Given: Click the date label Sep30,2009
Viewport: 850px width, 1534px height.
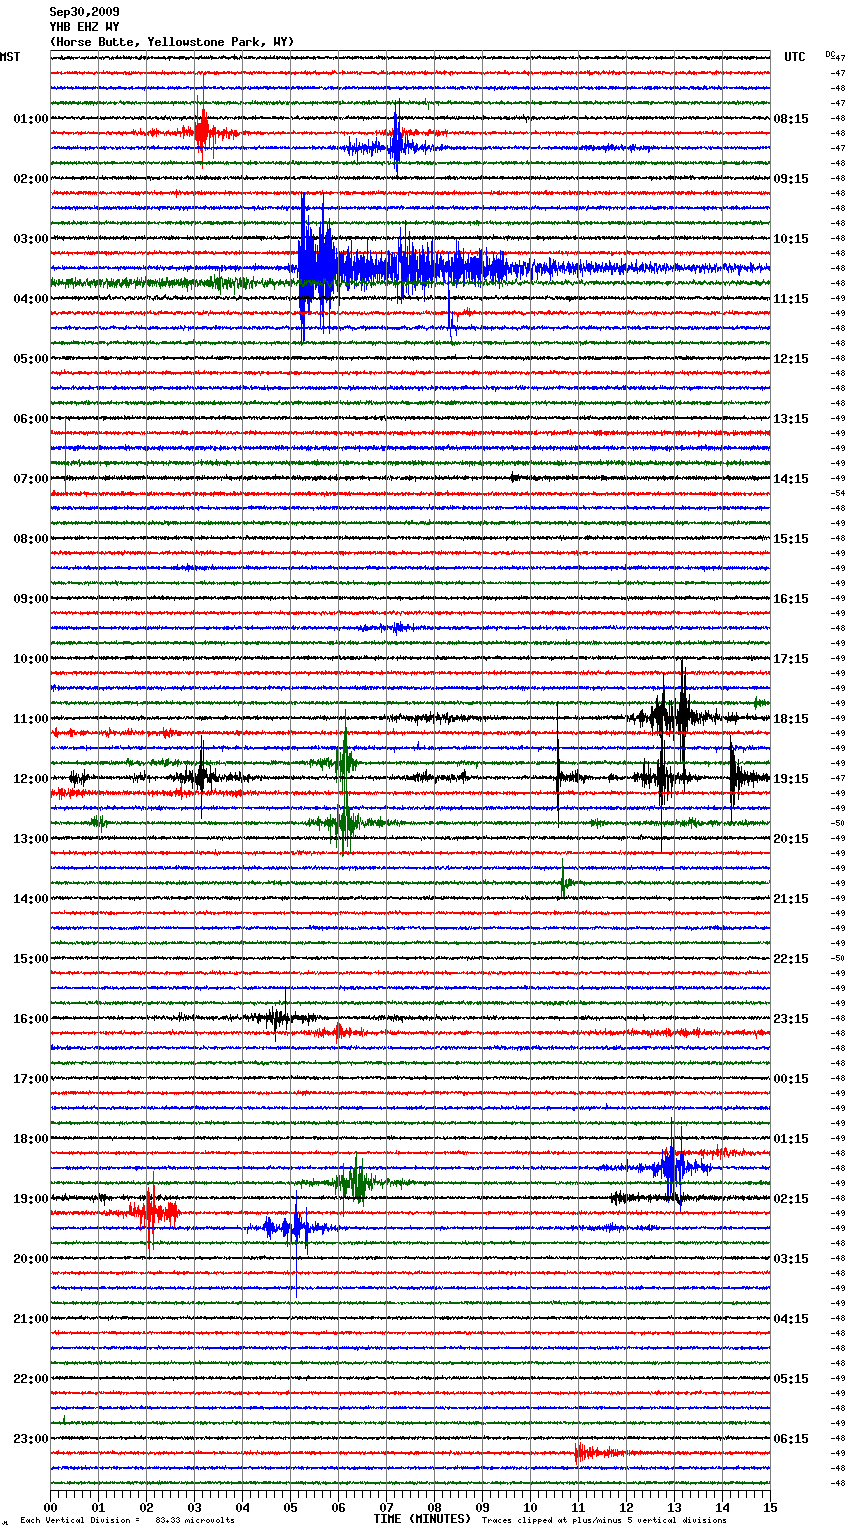Looking at the screenshot, I should 84,12.
